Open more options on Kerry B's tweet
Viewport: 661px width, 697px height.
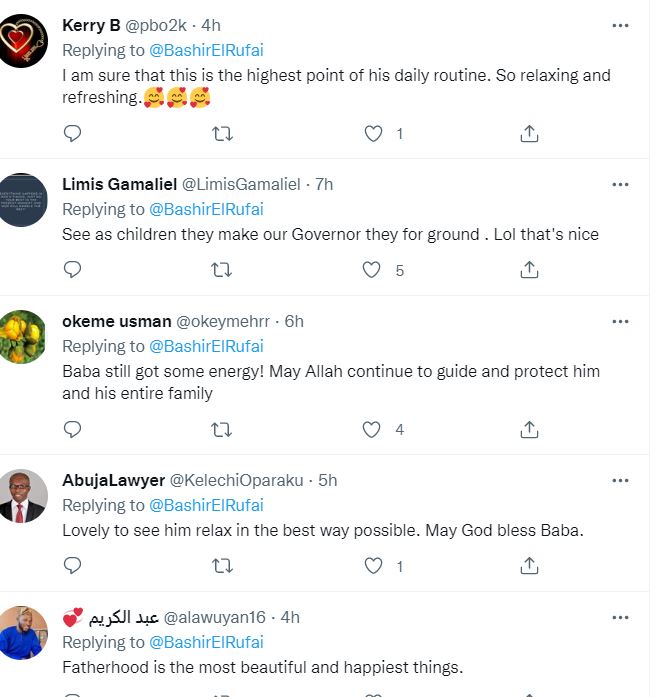[x=621, y=26]
